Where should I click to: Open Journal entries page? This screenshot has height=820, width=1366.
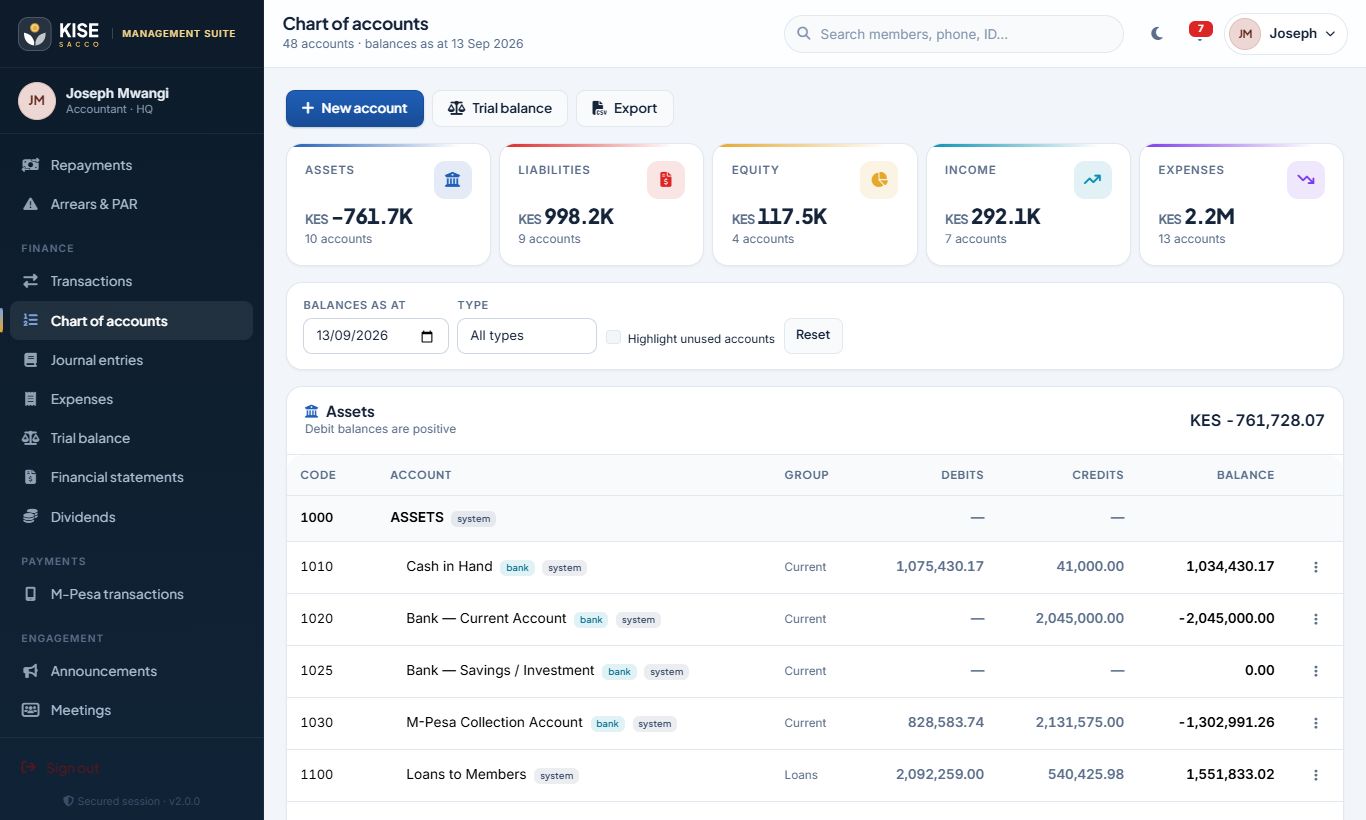[x=131, y=360]
